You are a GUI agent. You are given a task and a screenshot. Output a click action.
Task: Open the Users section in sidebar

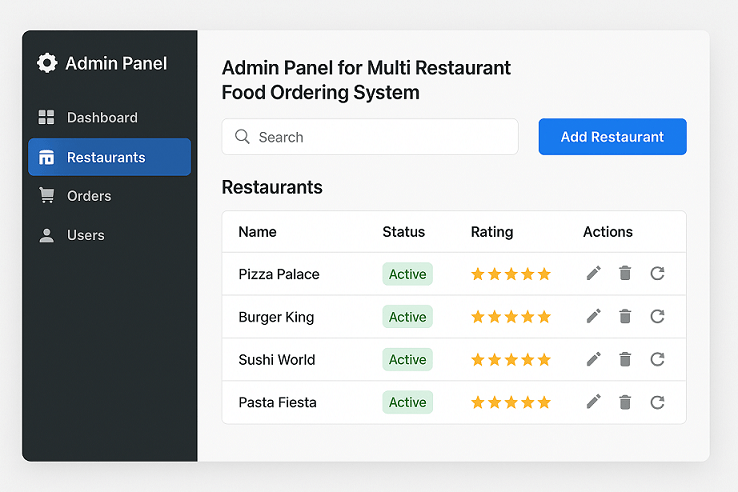(x=85, y=235)
